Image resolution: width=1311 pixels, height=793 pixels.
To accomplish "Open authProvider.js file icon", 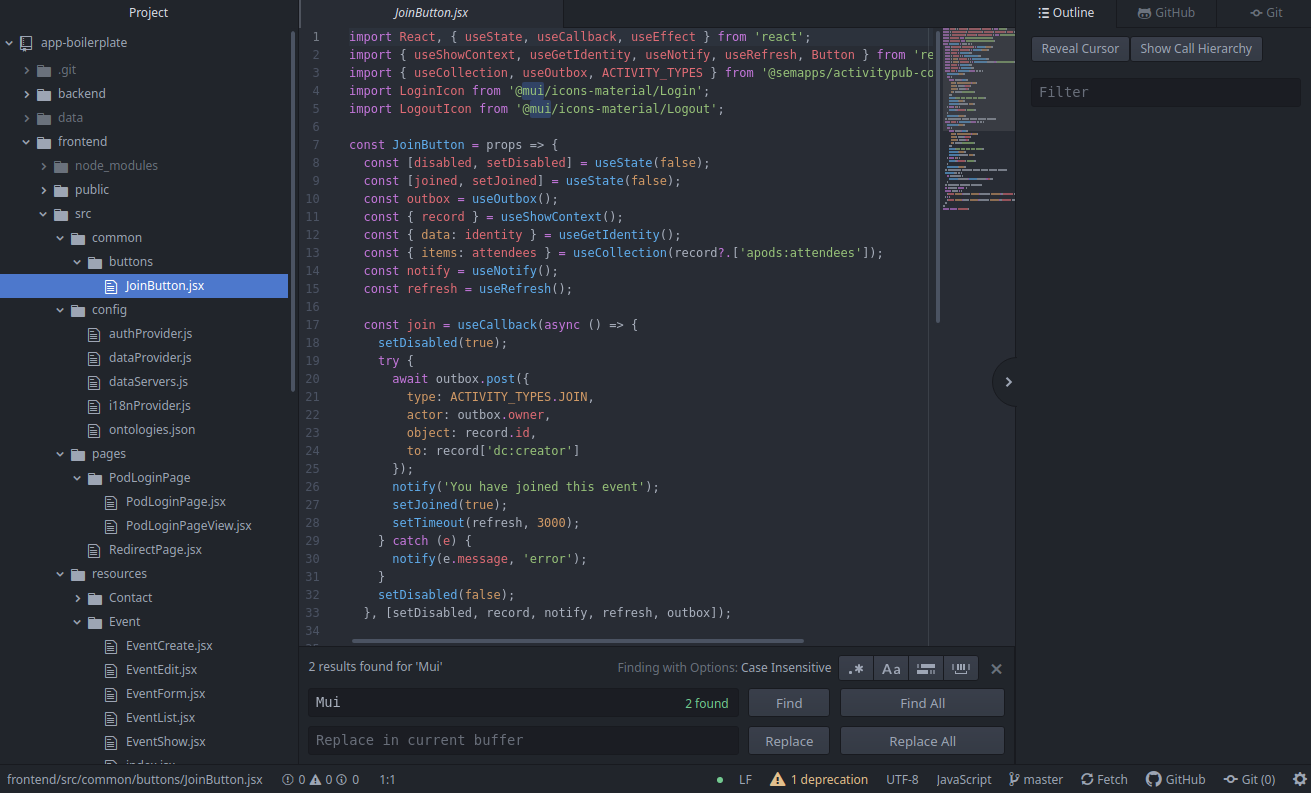I will 95,334.
